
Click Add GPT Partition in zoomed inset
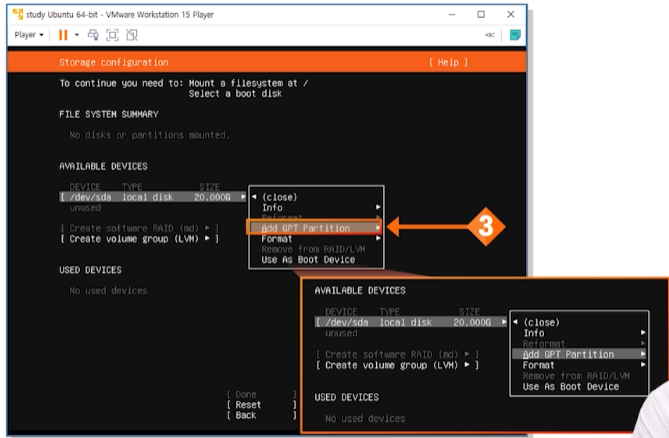(579, 354)
